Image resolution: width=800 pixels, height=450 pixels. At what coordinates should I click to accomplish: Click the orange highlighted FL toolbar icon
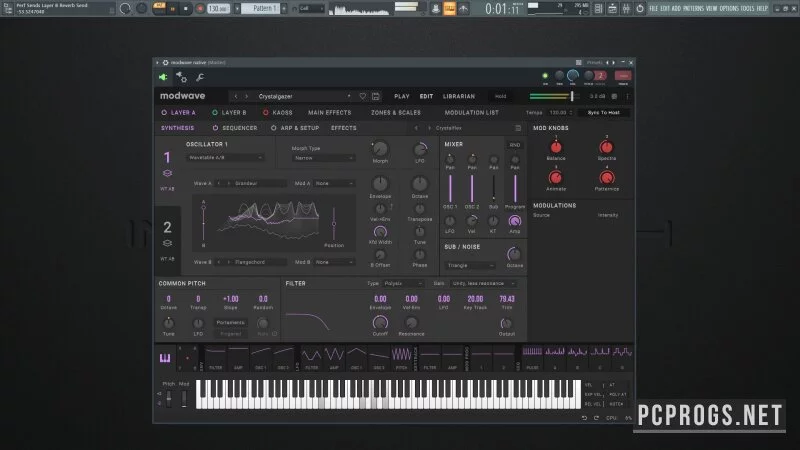click(449, 8)
